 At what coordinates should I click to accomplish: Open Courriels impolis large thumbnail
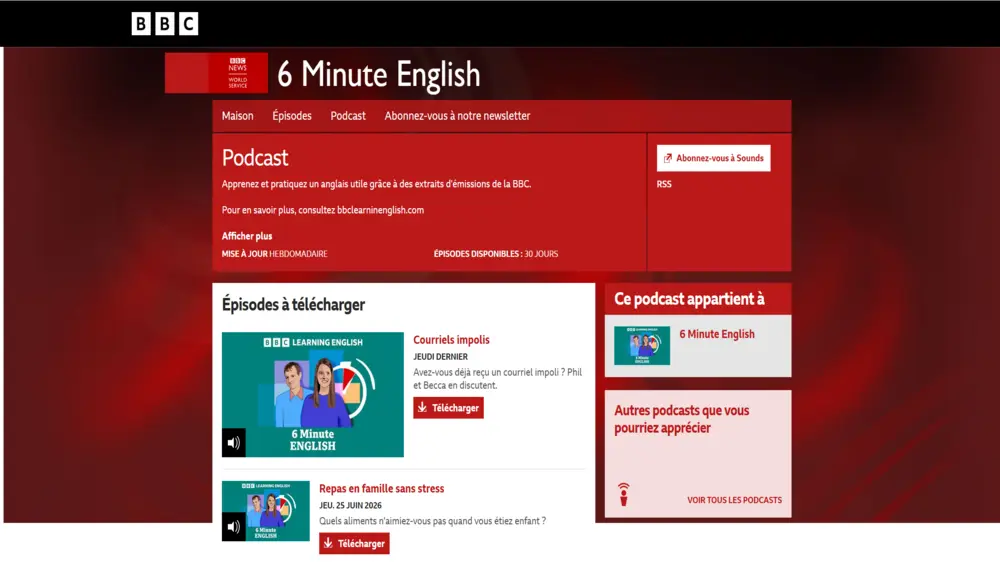pyautogui.click(x=312, y=394)
